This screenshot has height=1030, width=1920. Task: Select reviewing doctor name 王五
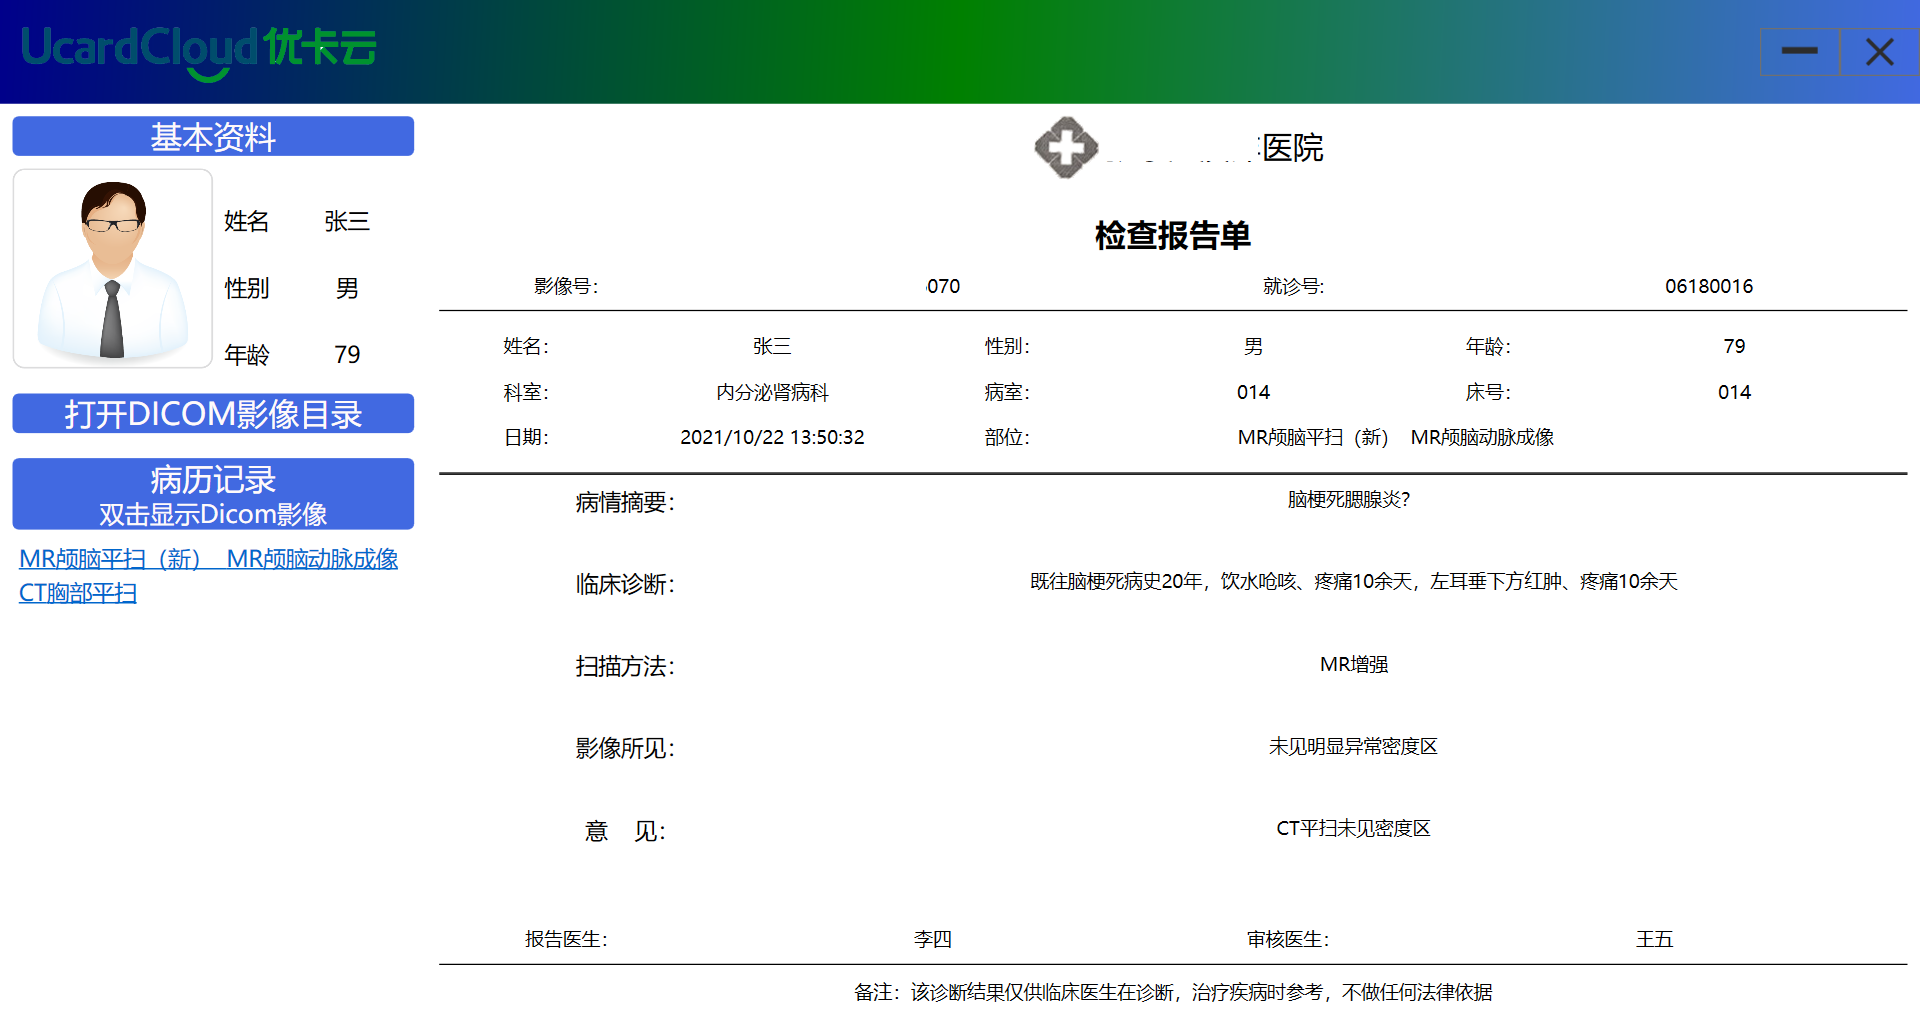click(1654, 940)
